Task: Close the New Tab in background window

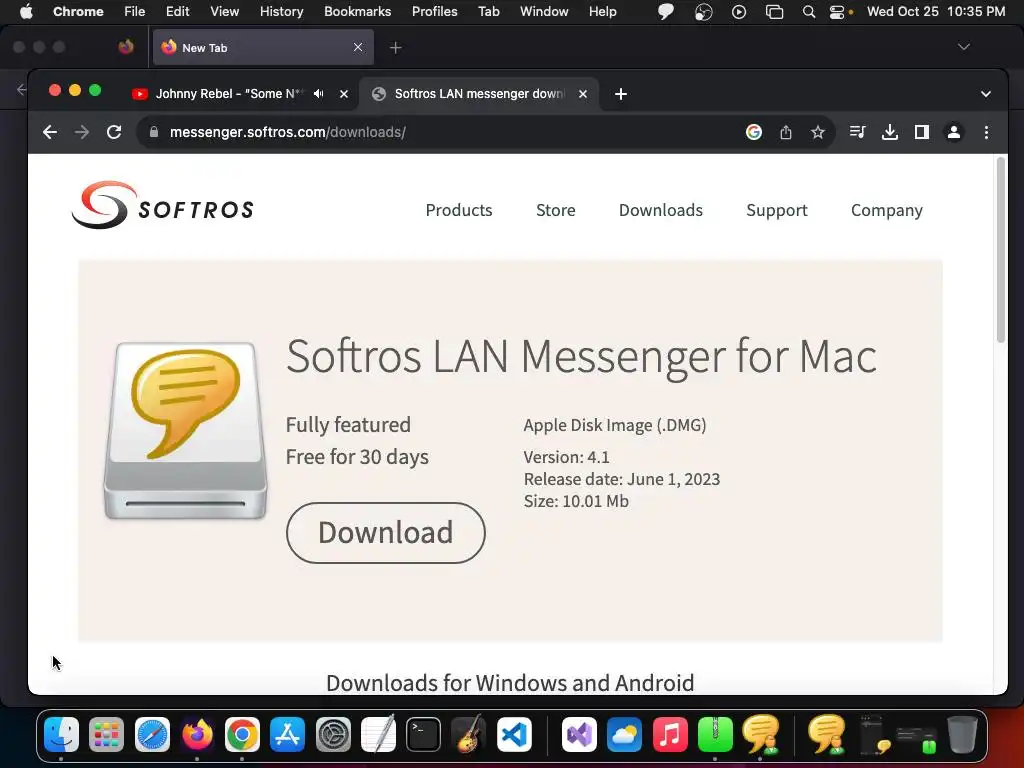Action: click(x=357, y=47)
